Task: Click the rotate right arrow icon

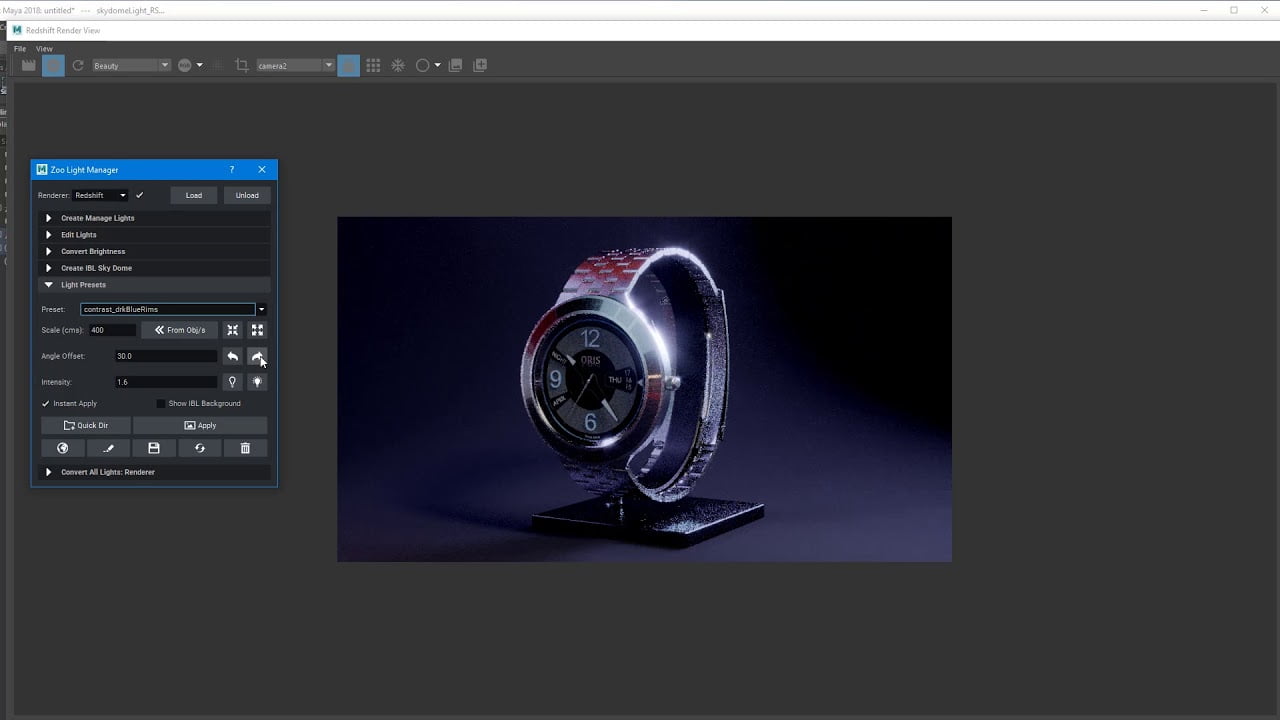Action: coord(257,356)
